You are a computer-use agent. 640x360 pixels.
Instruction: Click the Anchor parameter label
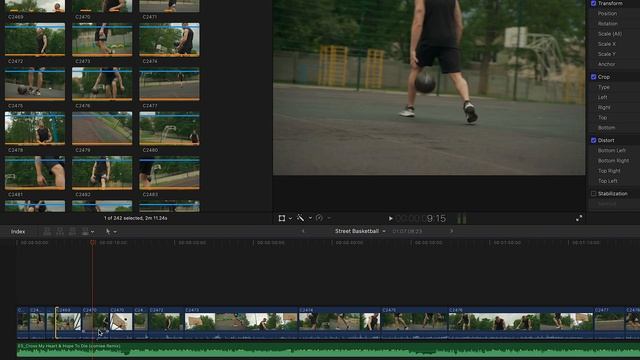[606, 64]
